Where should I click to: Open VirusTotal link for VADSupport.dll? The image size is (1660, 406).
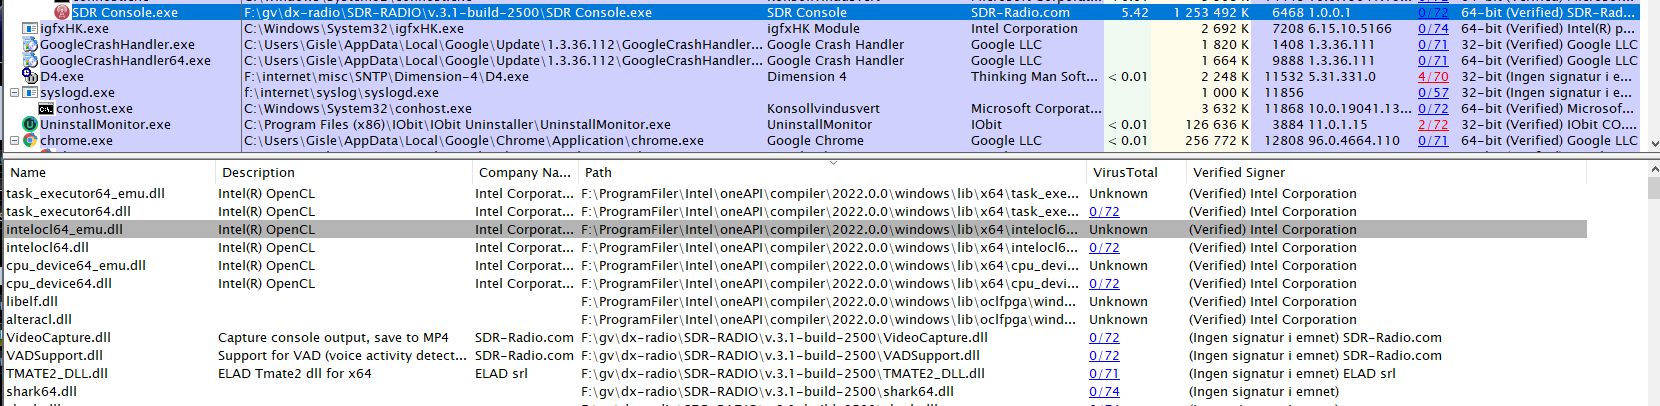point(1104,356)
